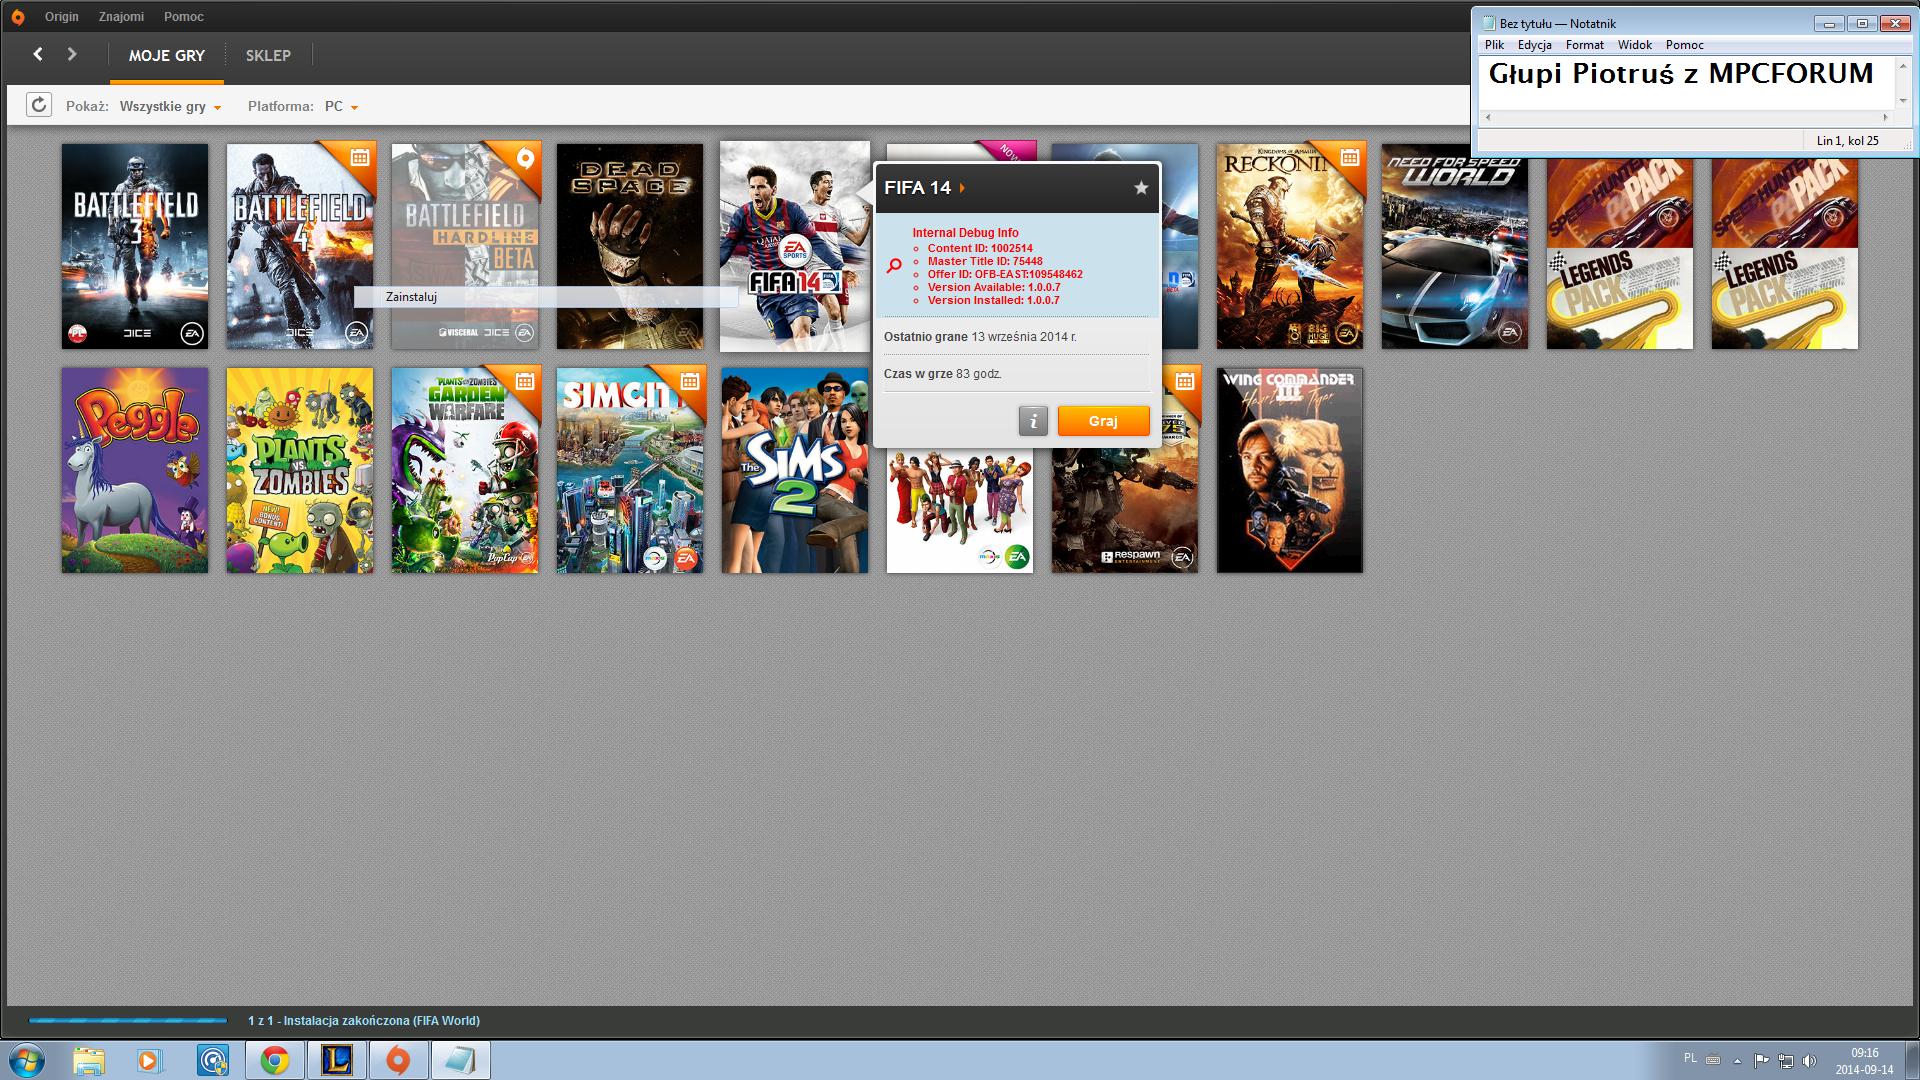
Task: Select Wing Commander III tile
Action: tap(1290, 470)
